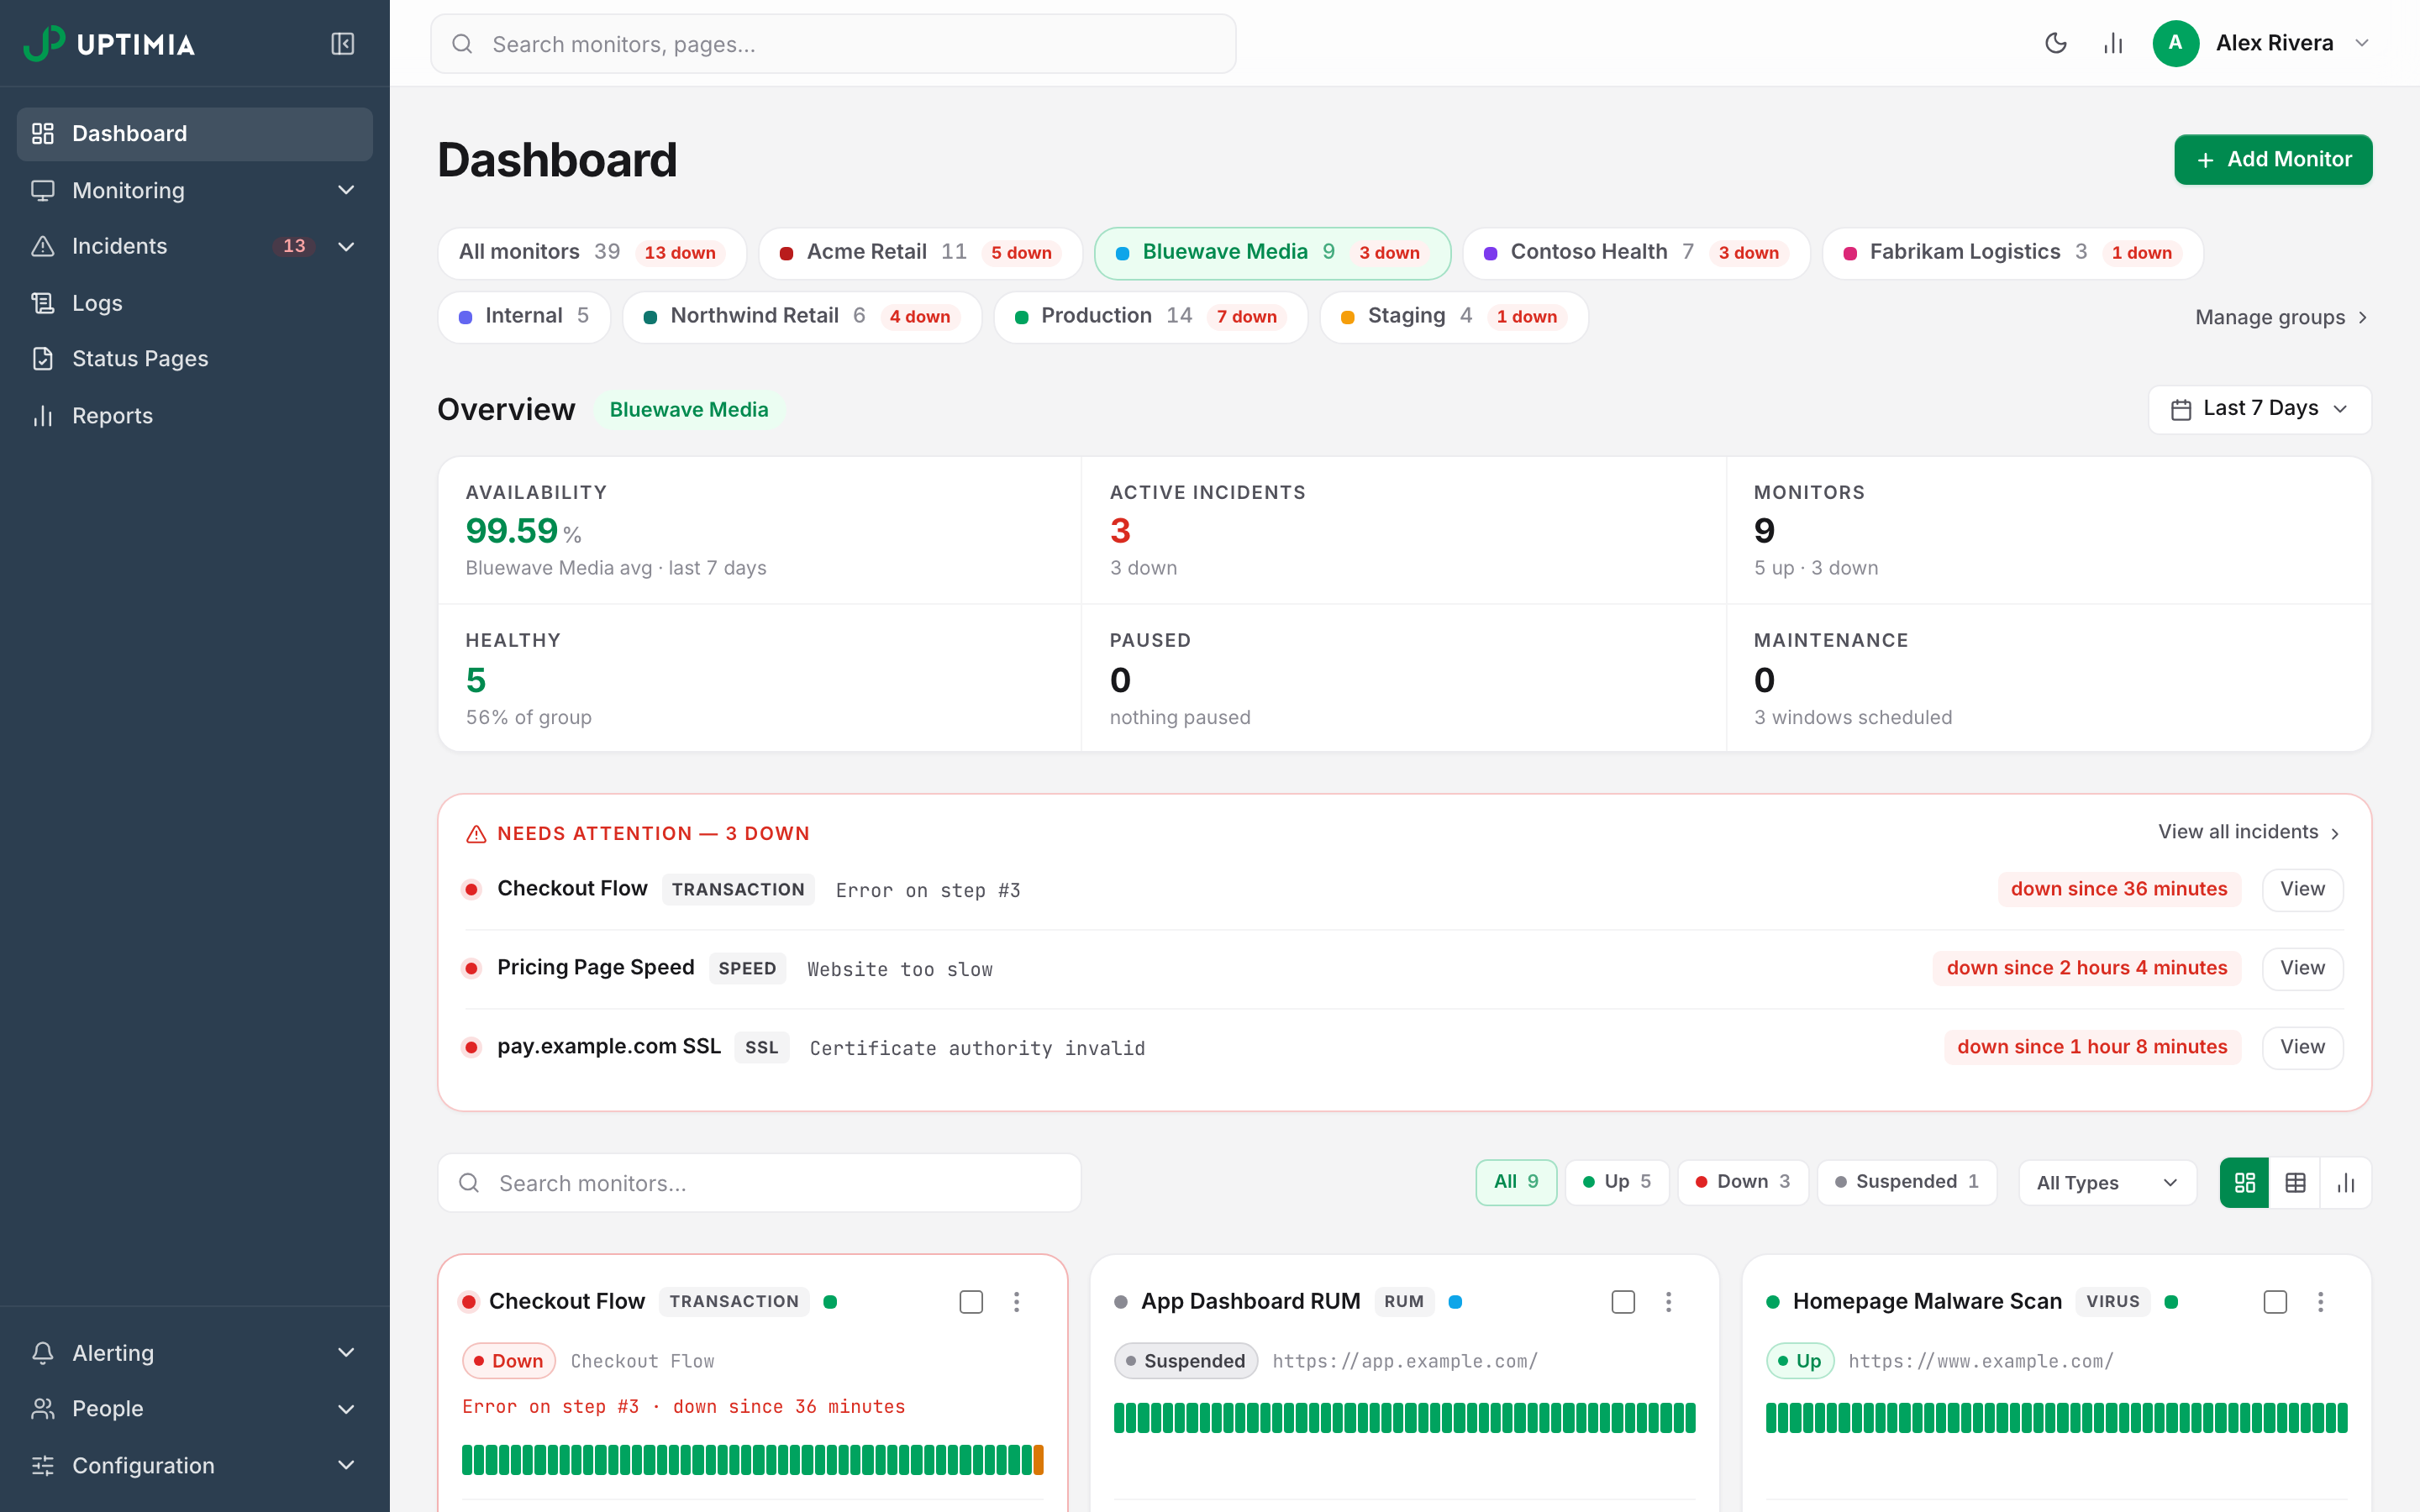The height and width of the screenshot is (1512, 2420).
Task: View the Checkout Flow incident
Action: click(x=2302, y=889)
